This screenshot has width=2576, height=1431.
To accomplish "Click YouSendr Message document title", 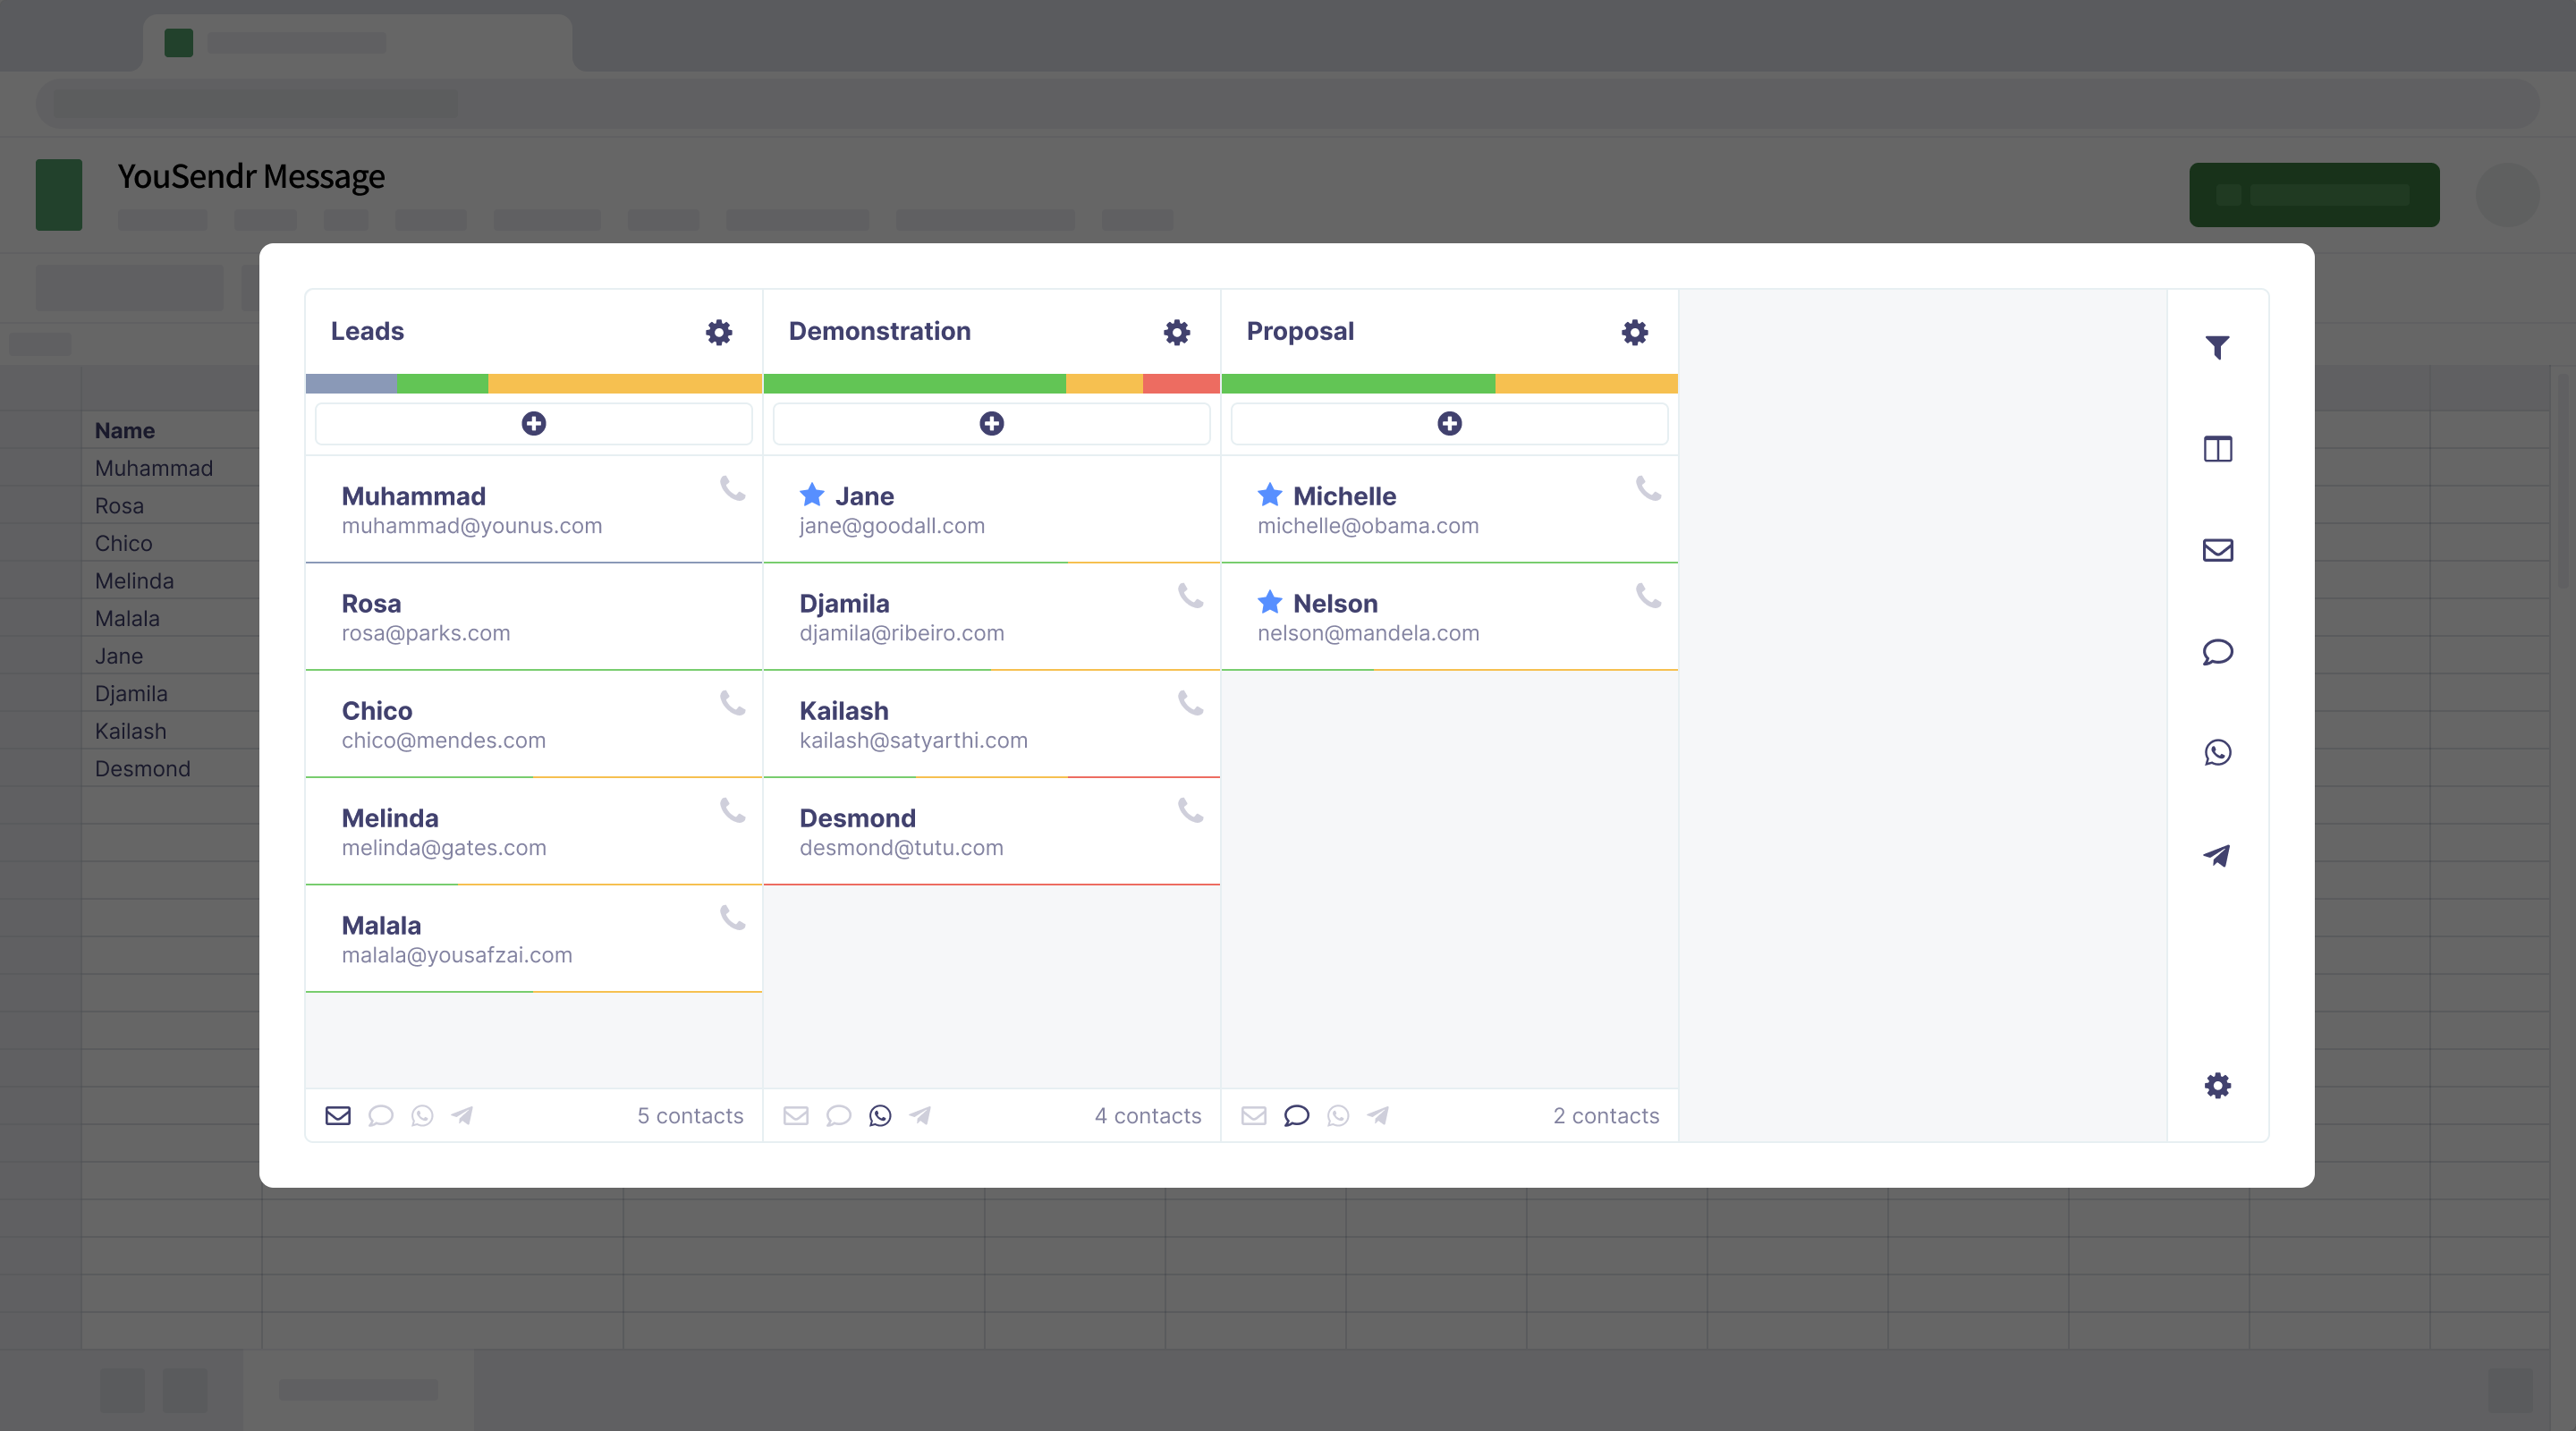I will pos(251,176).
